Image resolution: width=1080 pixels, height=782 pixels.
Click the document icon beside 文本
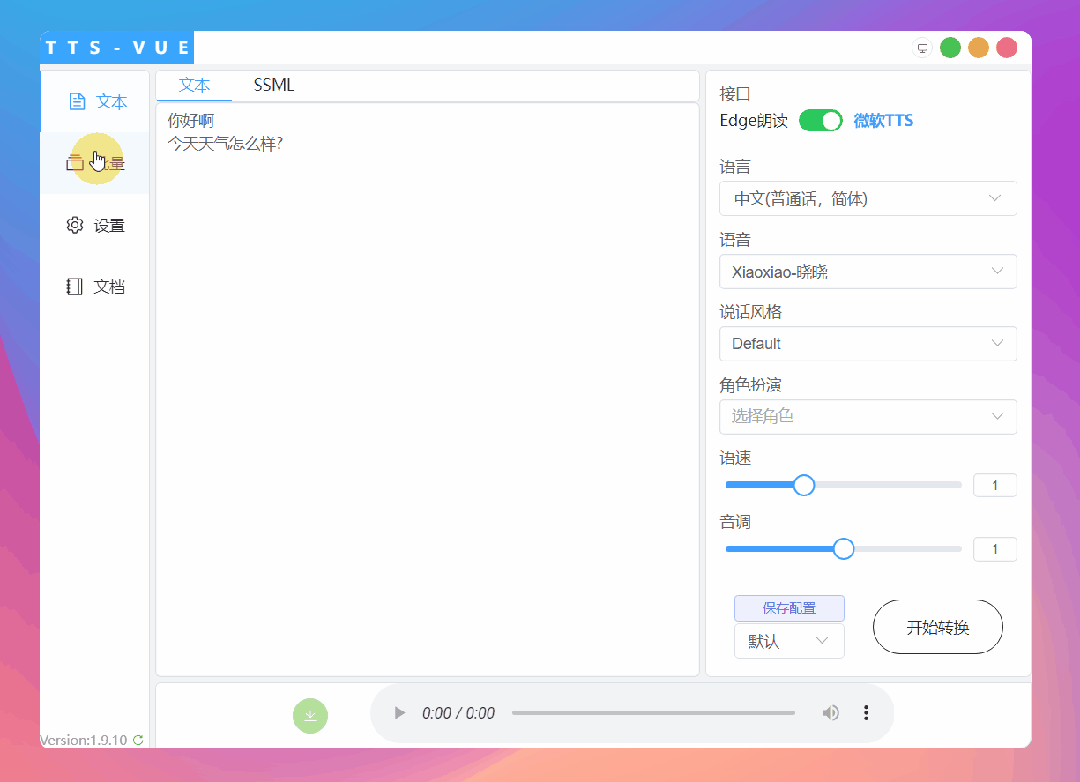77,102
